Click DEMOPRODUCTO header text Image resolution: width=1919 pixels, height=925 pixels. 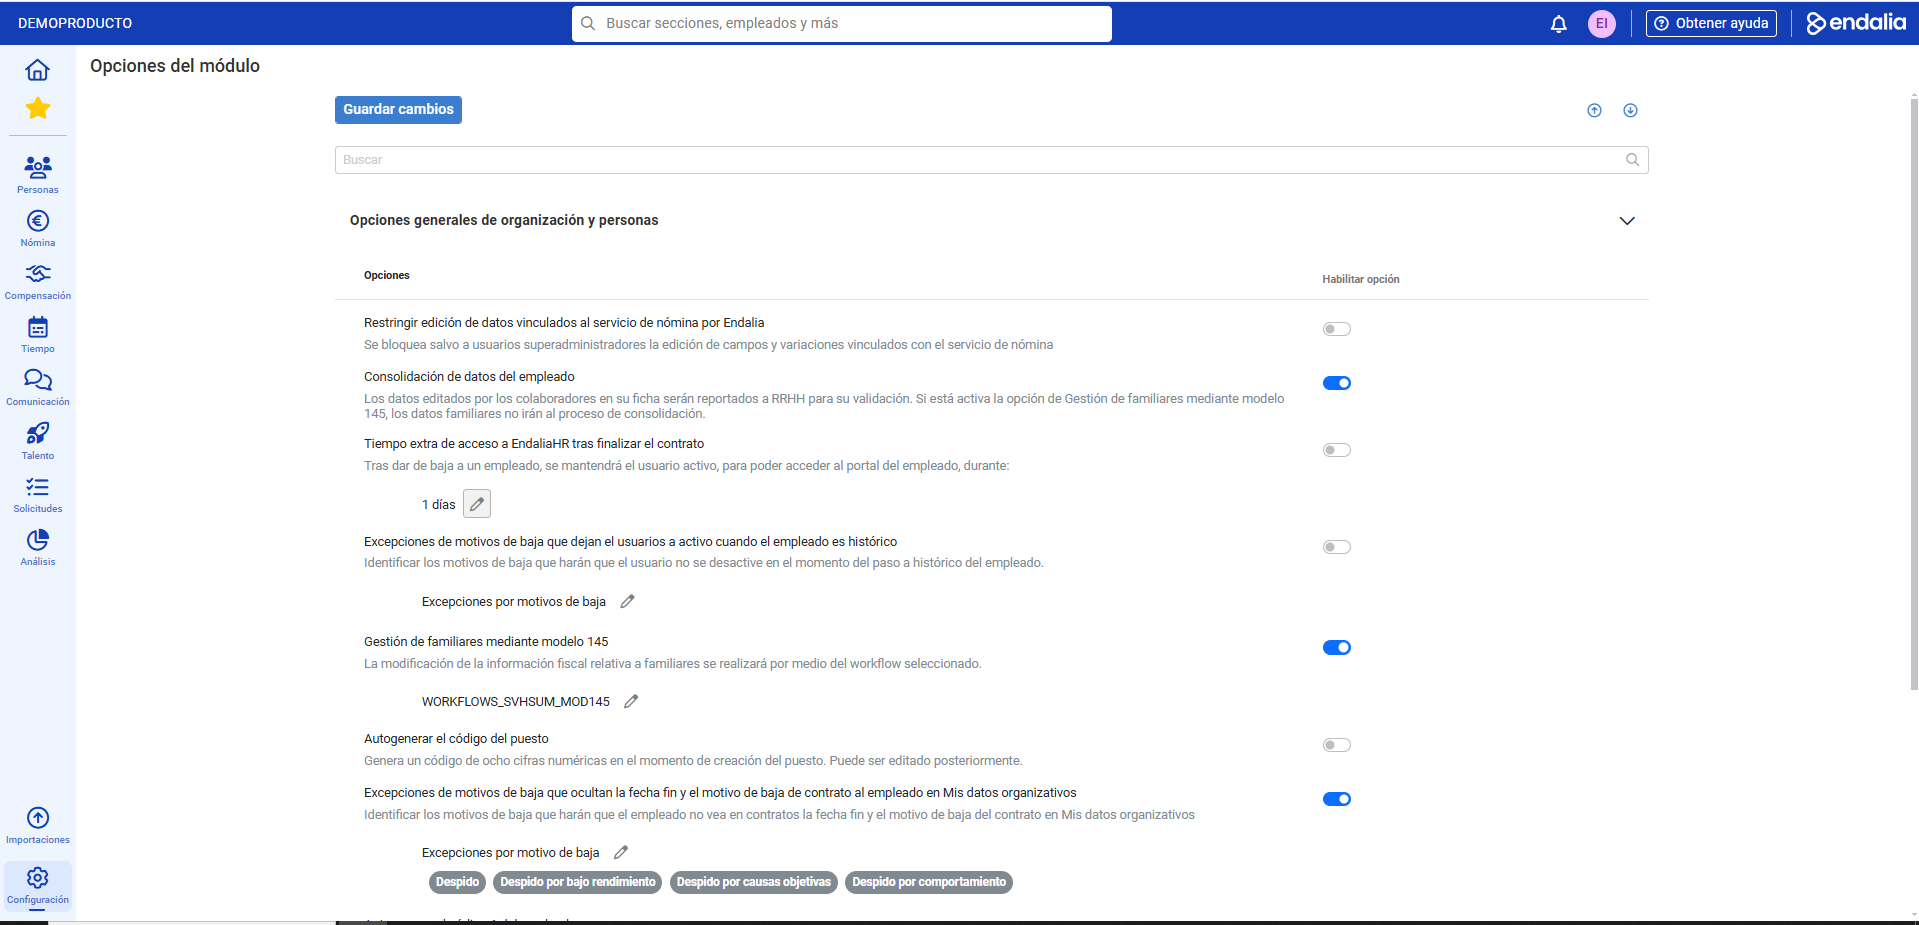point(75,23)
